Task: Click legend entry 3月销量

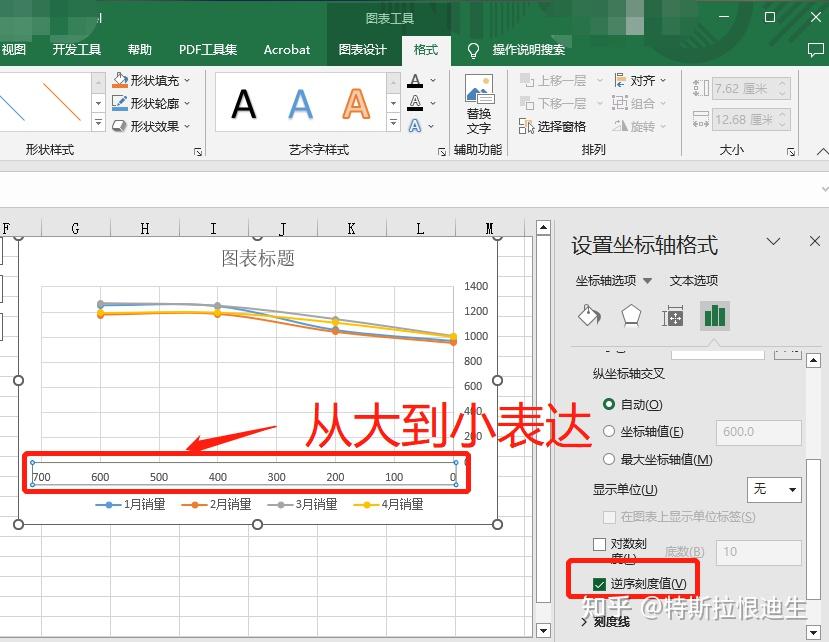Action: pos(302,505)
